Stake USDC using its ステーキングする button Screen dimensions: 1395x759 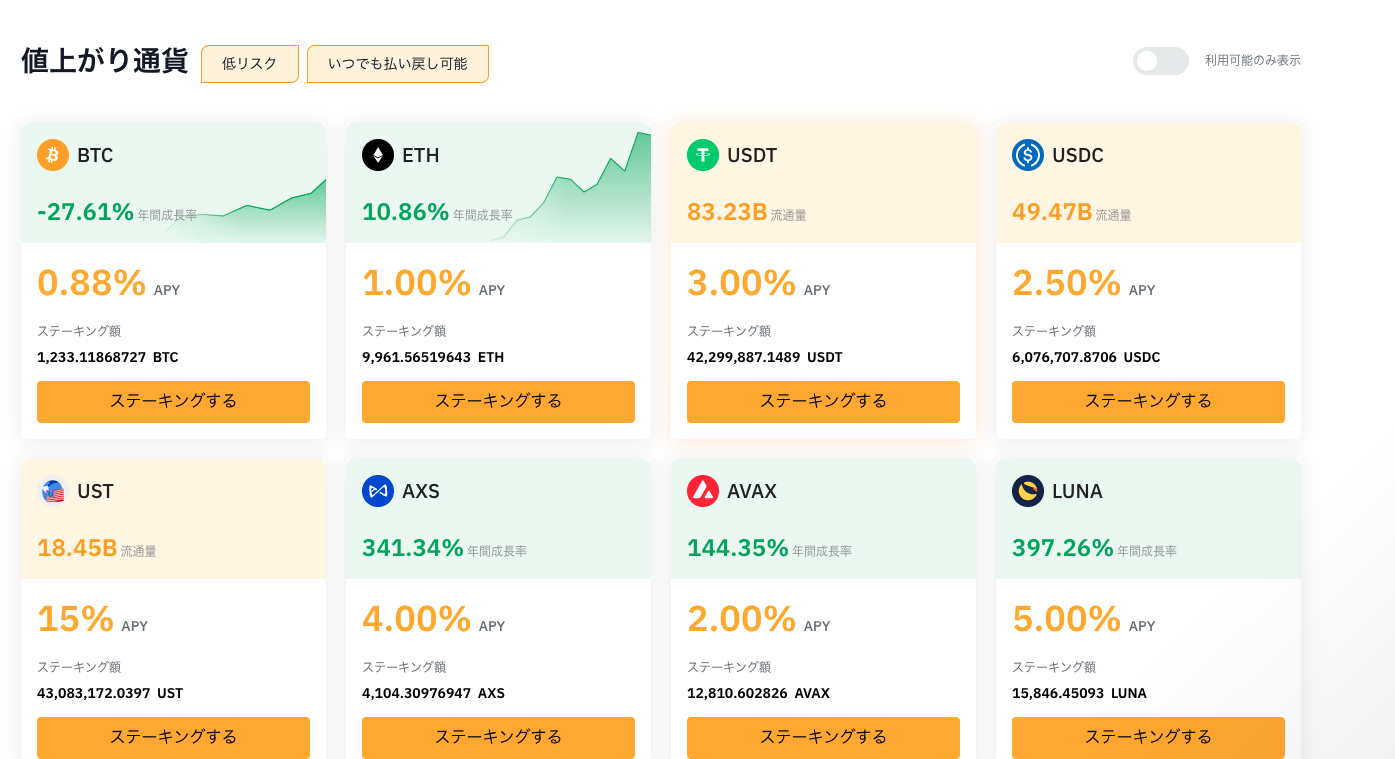[x=1148, y=402]
